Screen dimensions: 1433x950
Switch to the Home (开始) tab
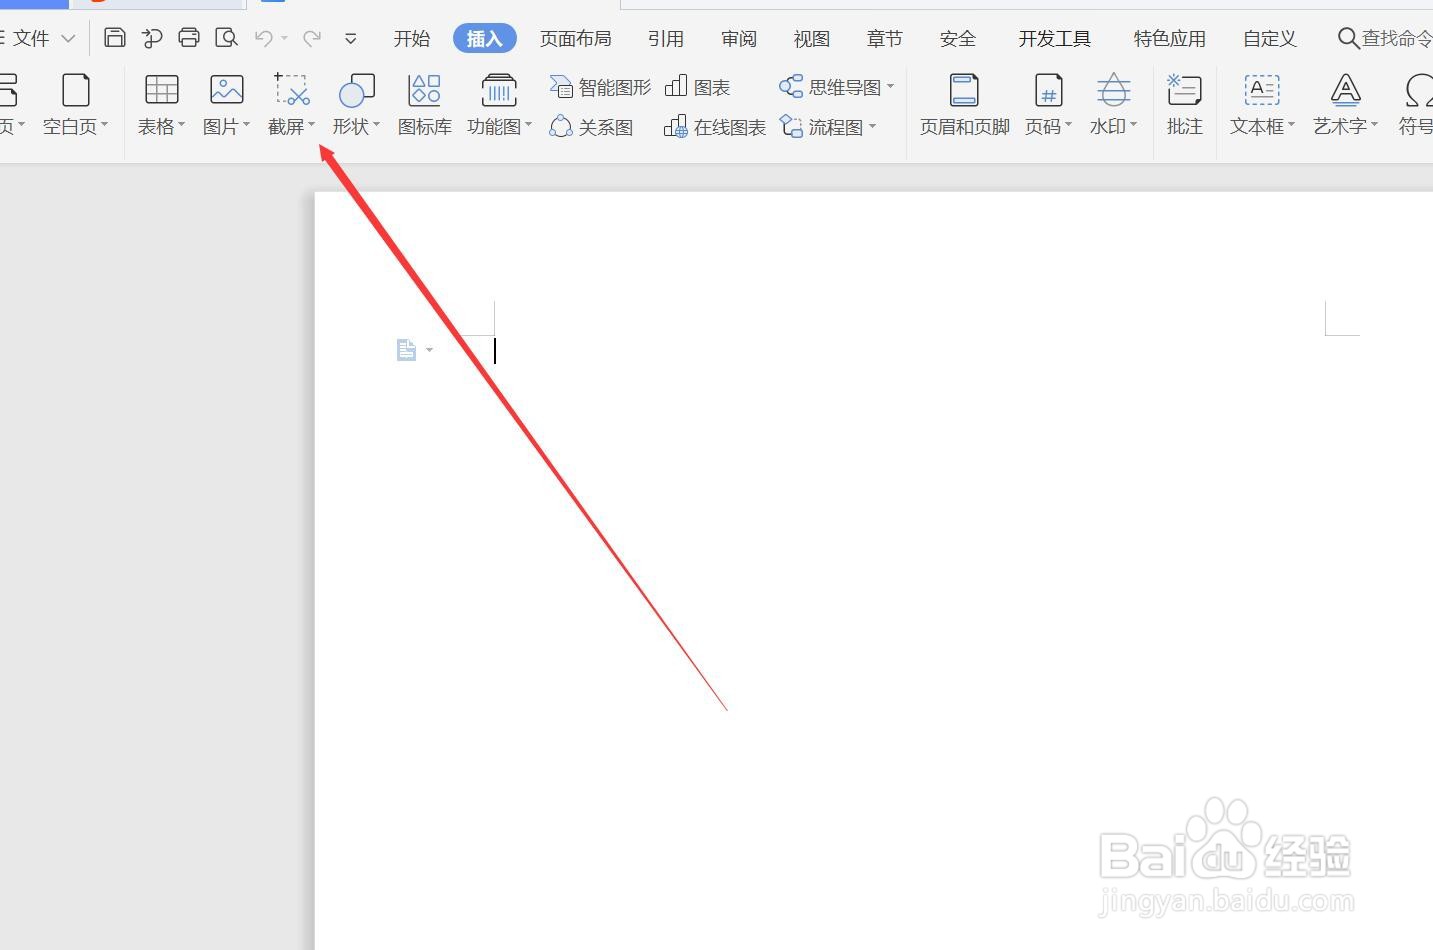click(x=411, y=38)
